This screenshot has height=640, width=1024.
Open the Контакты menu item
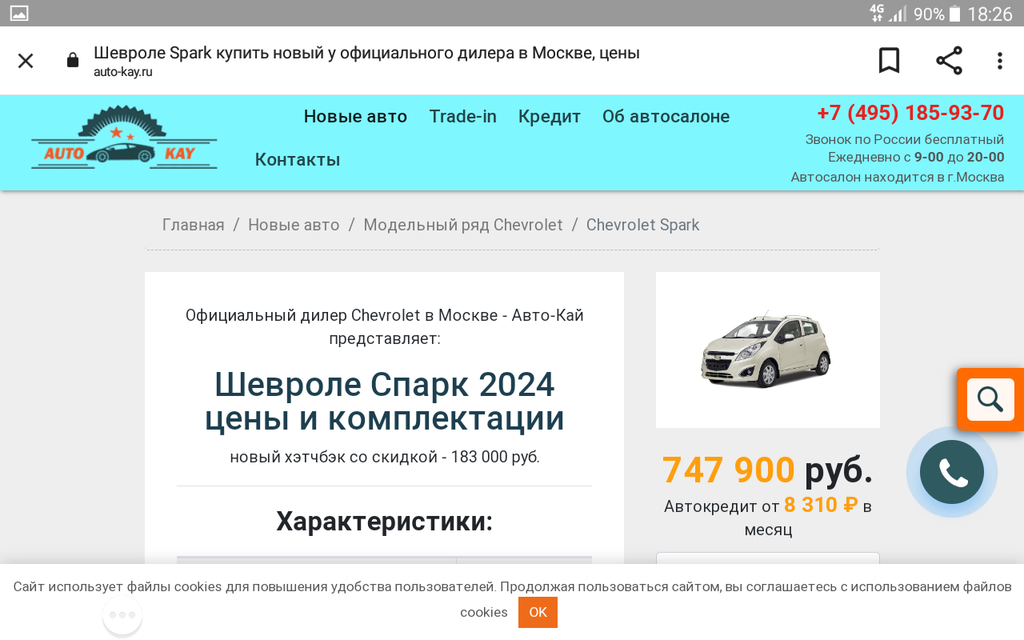297,159
